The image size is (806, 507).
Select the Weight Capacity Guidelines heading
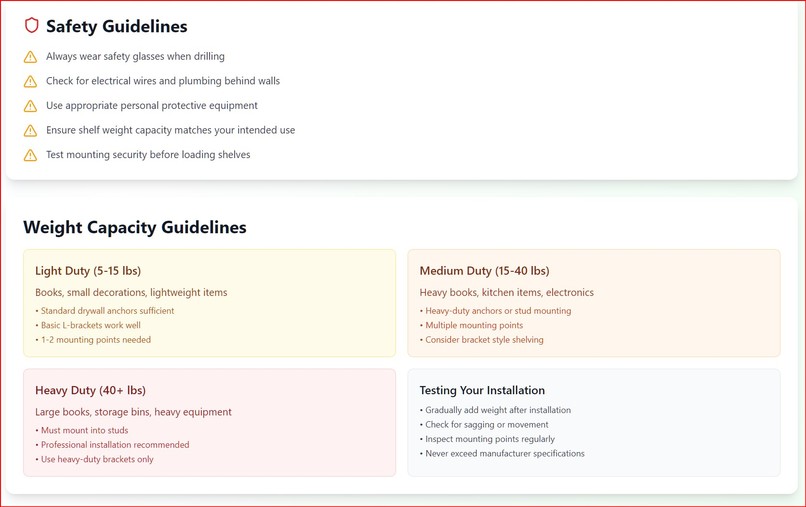(x=135, y=227)
